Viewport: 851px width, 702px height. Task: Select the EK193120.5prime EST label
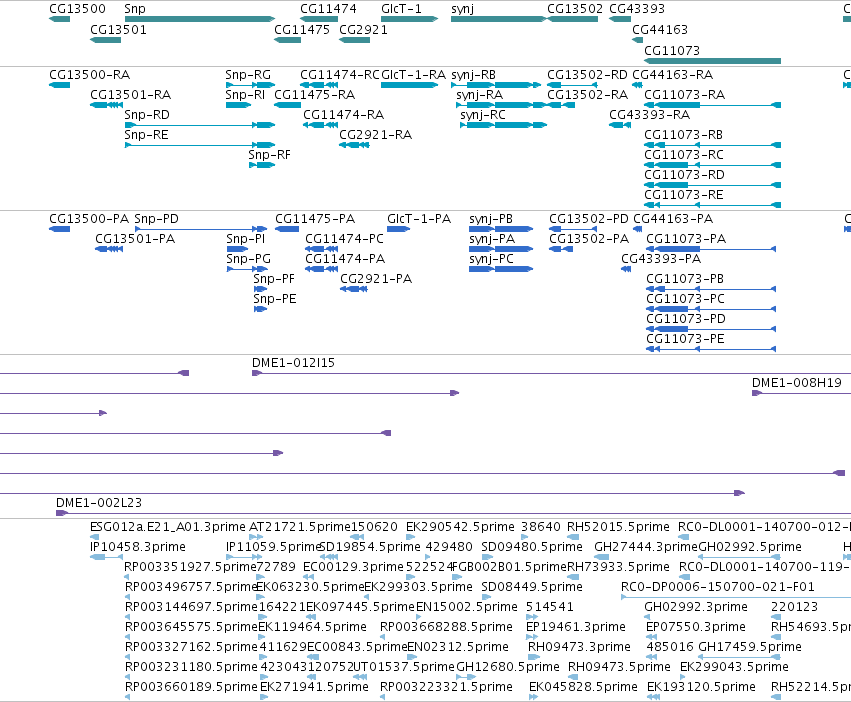(701, 687)
